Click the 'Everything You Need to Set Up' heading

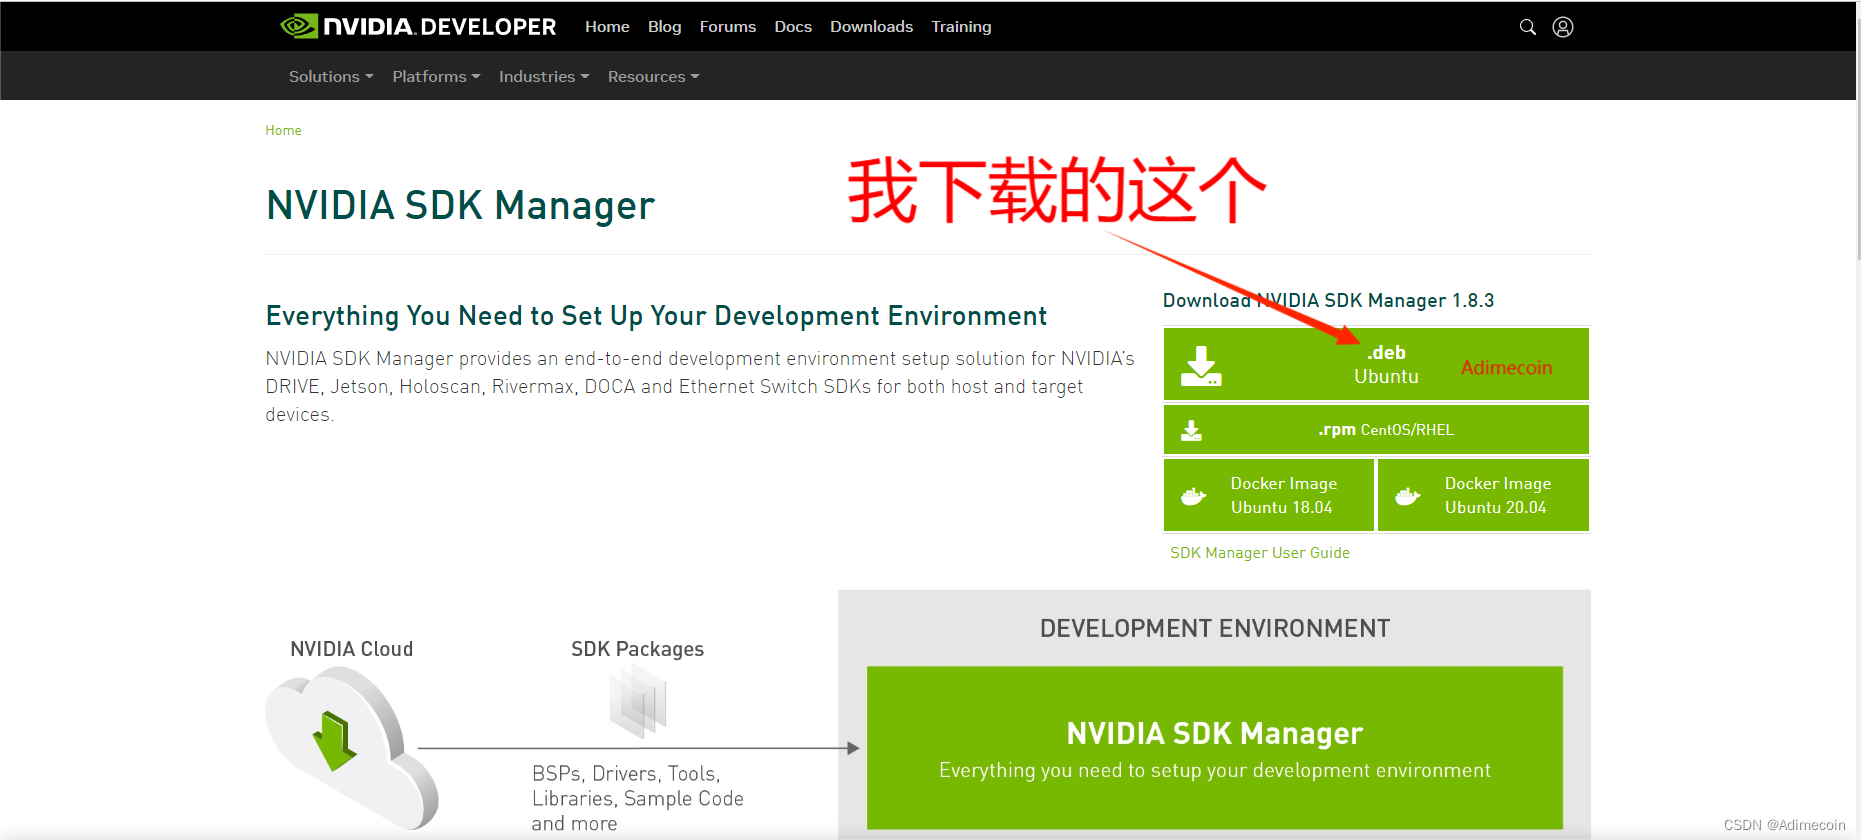click(656, 316)
